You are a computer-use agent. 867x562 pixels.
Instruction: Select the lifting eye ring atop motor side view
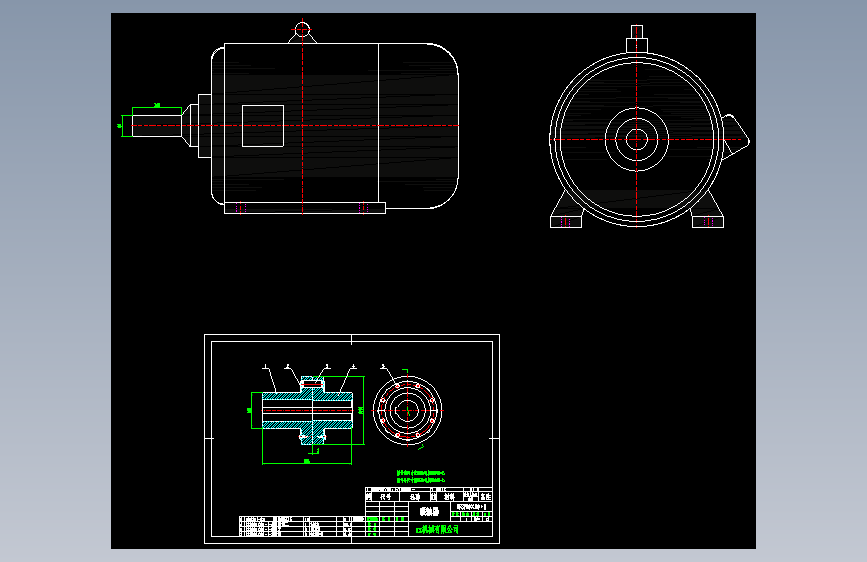pos(302,29)
